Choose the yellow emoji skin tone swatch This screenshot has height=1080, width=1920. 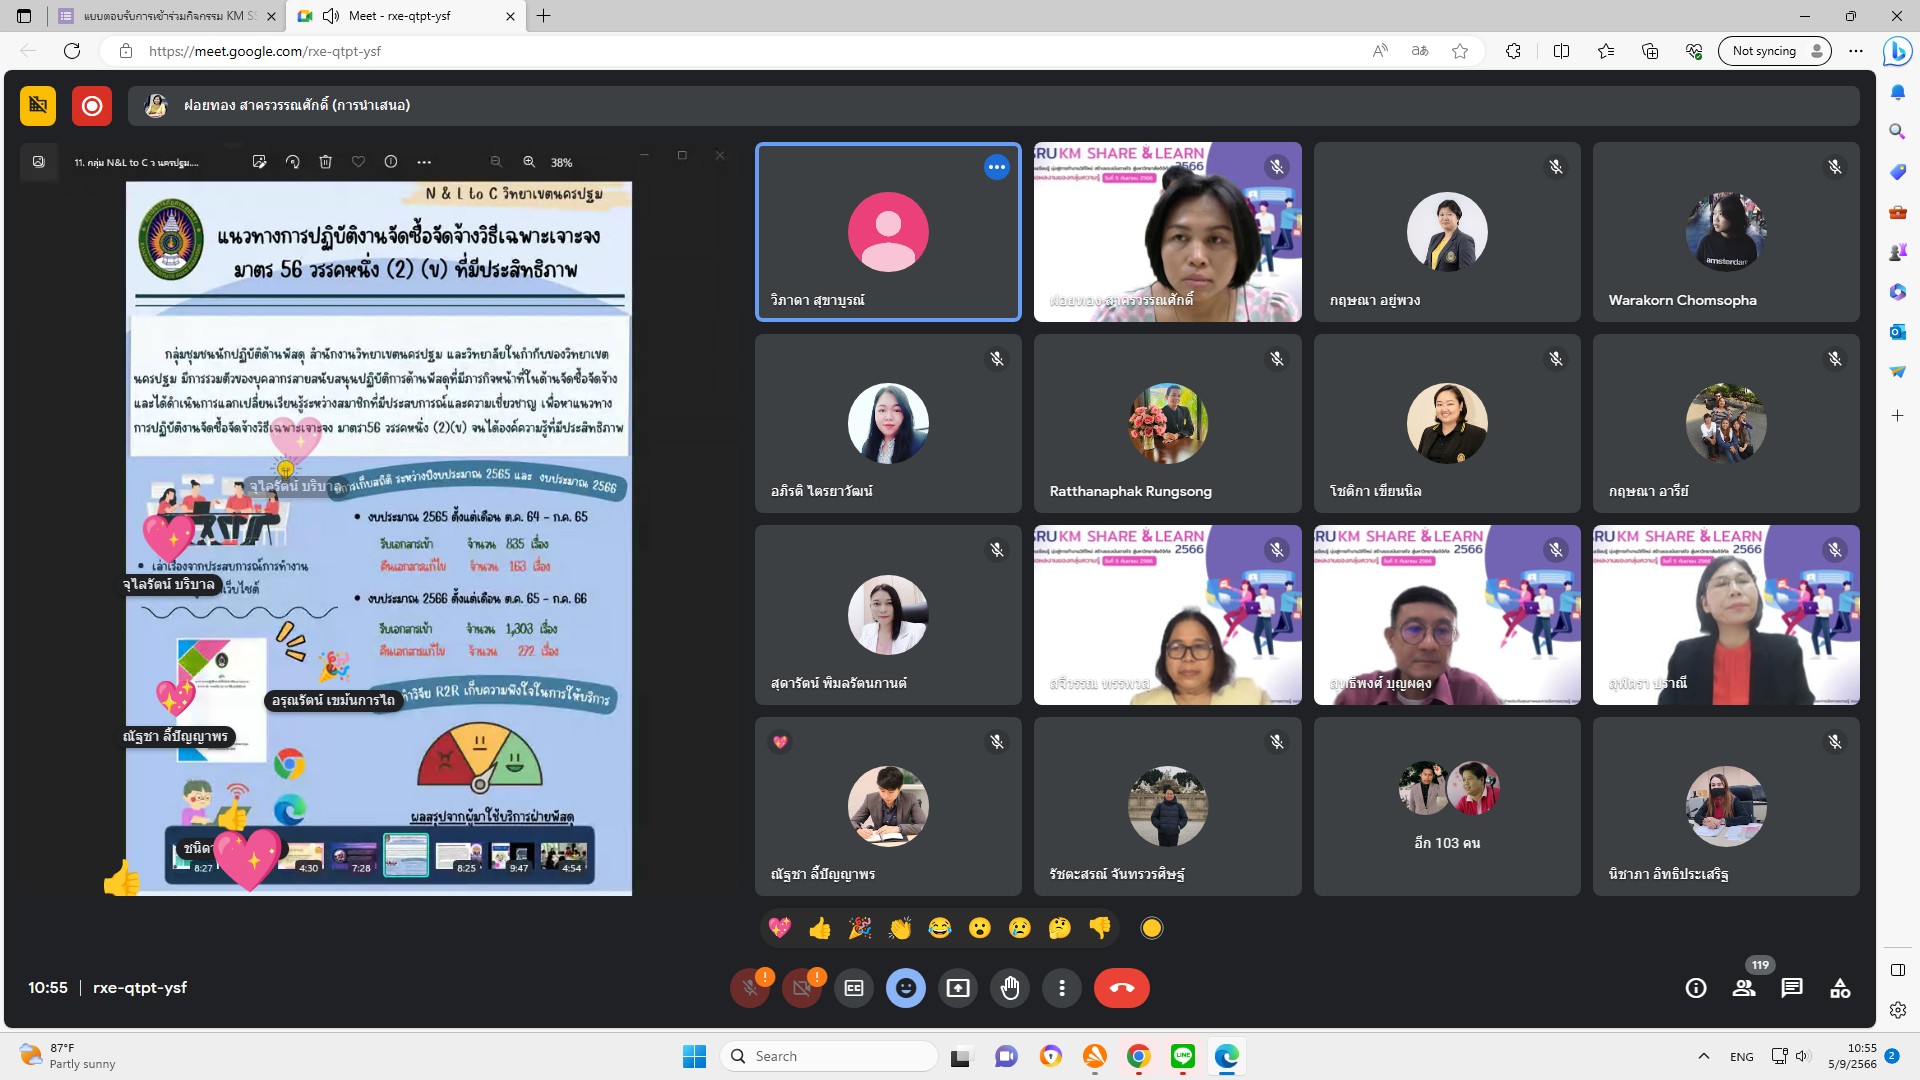click(x=1152, y=928)
